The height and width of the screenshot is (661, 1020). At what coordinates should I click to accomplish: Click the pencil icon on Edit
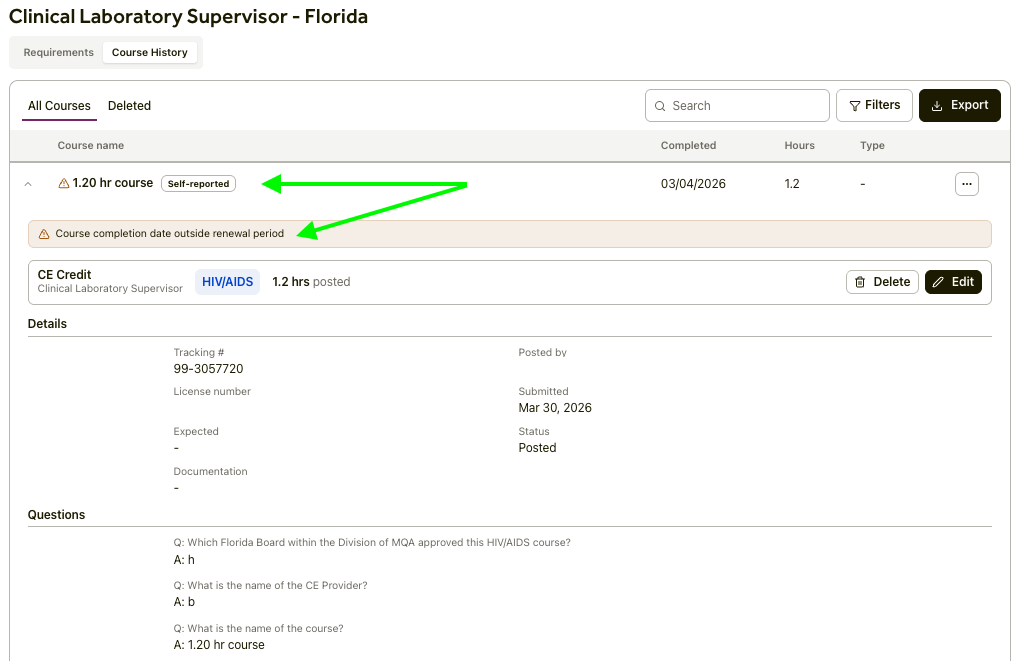click(938, 282)
